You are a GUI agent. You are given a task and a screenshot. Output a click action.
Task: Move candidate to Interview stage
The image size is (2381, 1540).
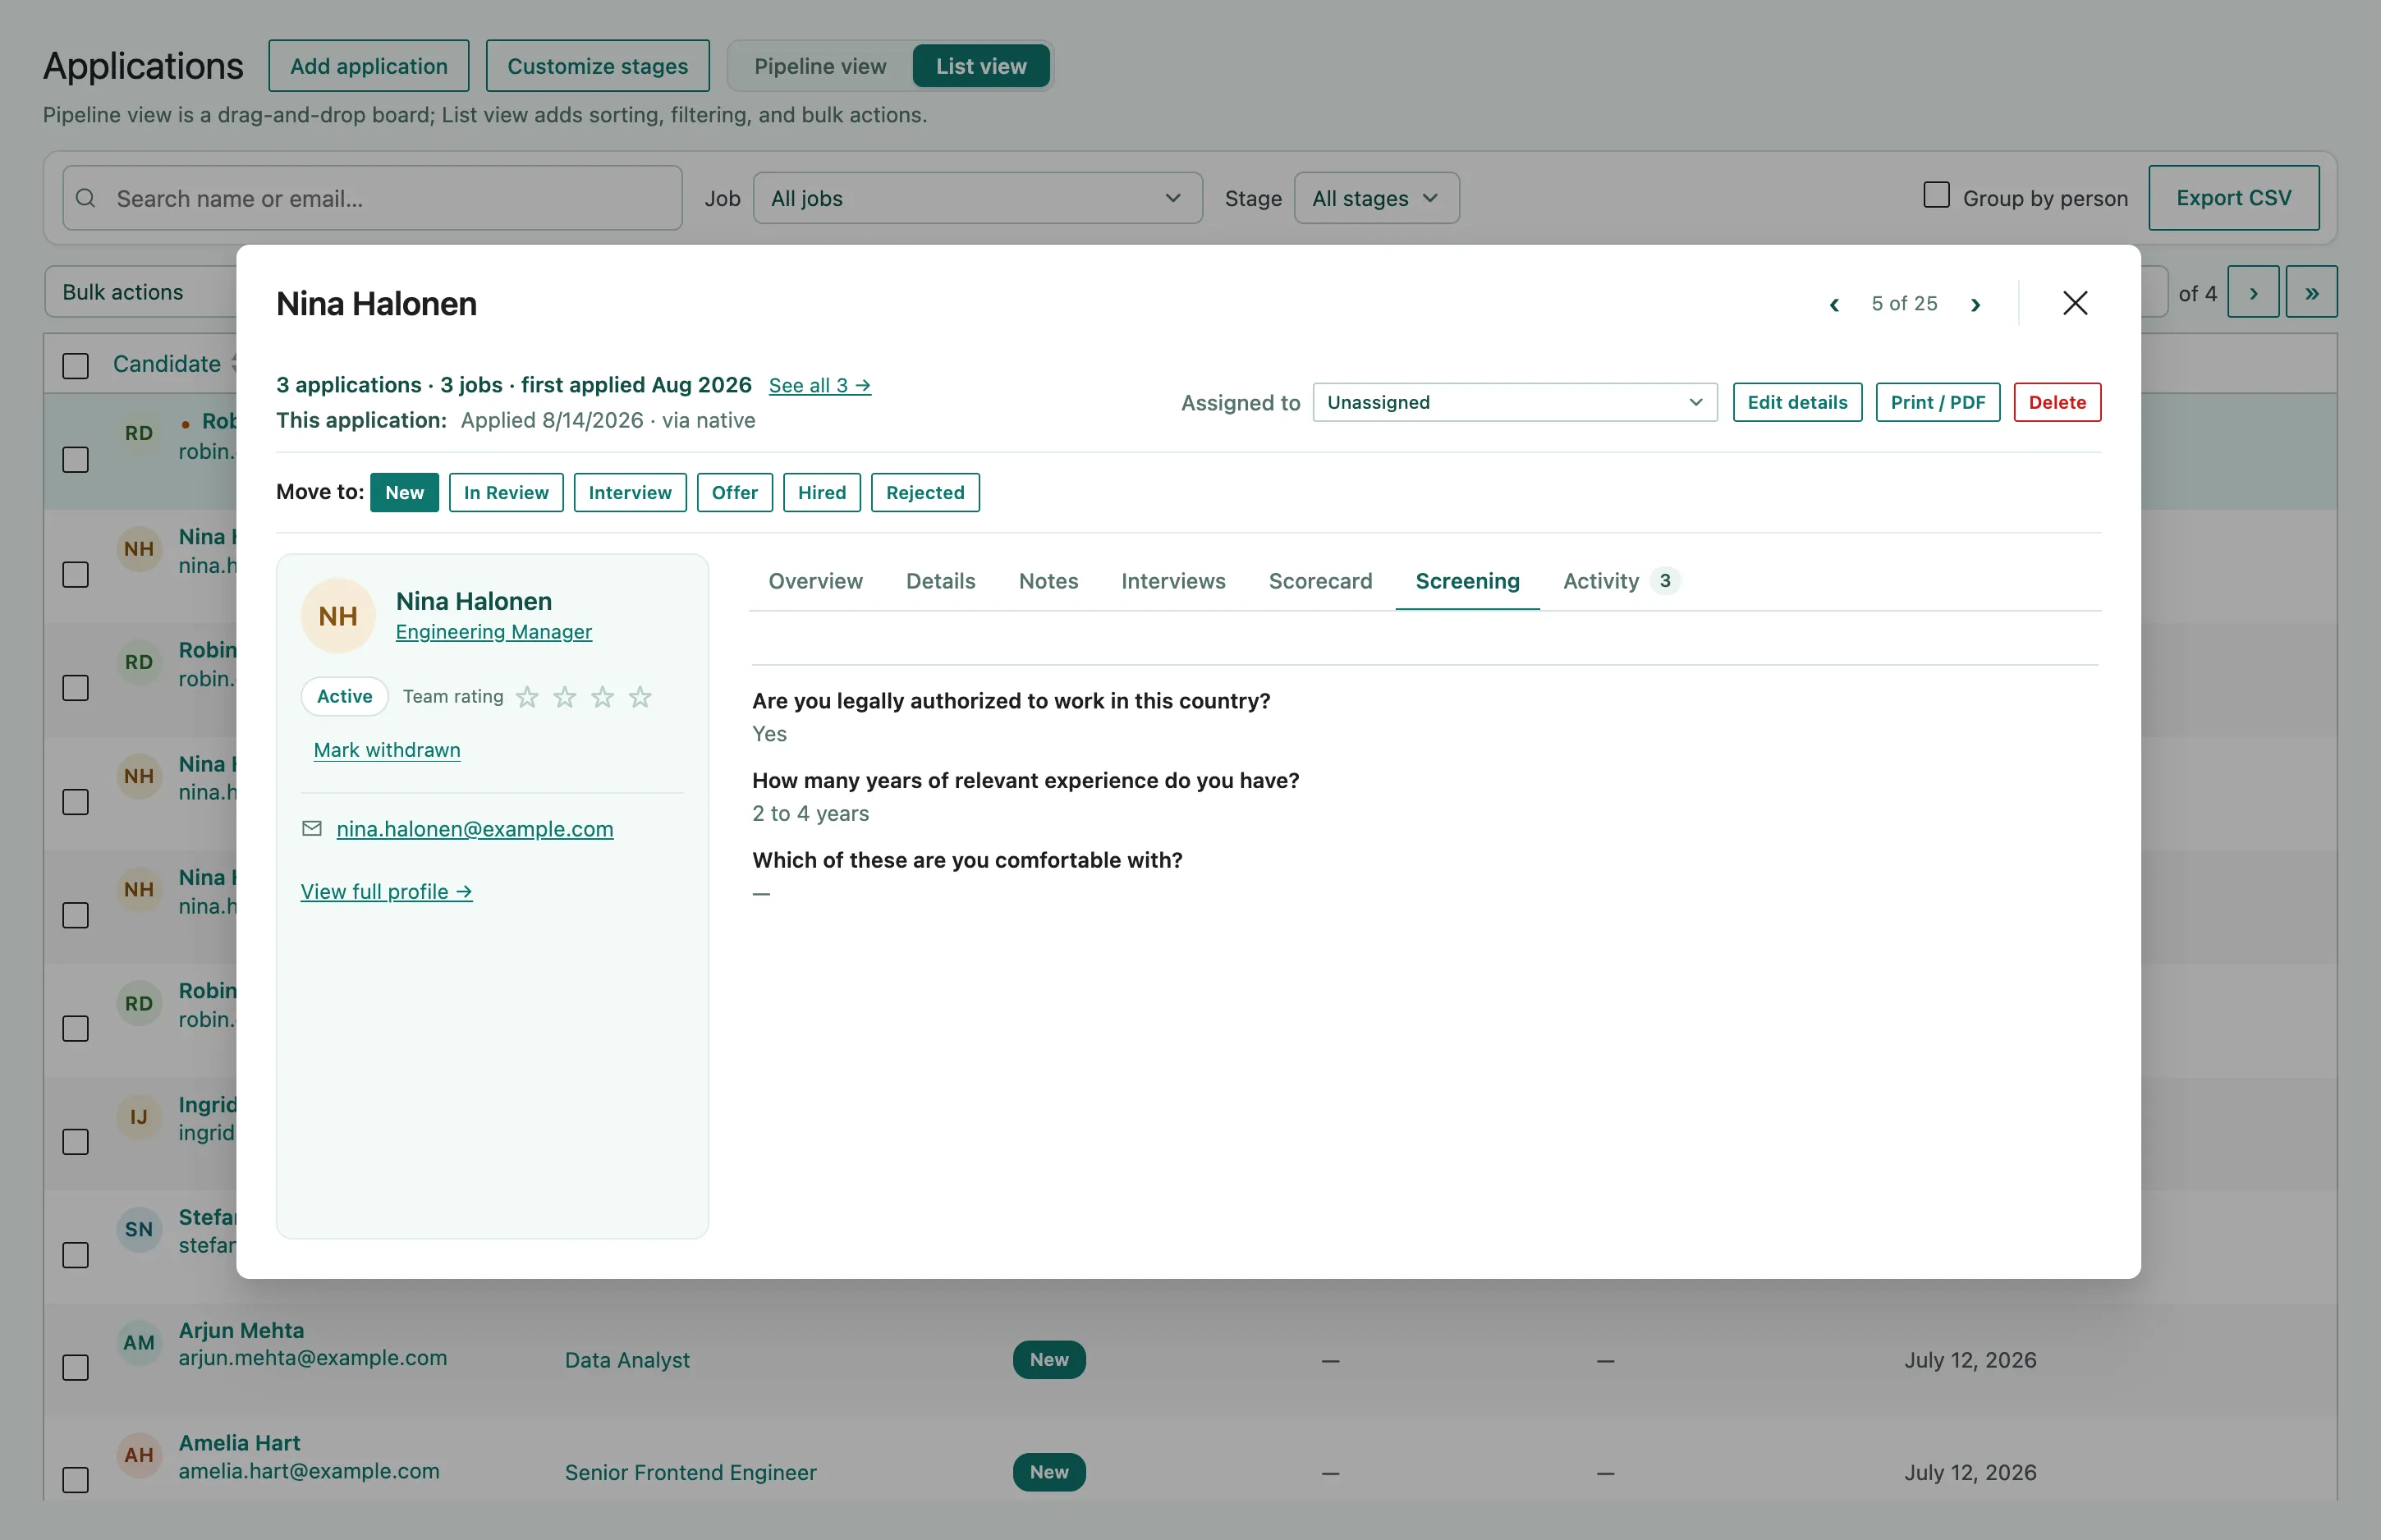(x=630, y=492)
